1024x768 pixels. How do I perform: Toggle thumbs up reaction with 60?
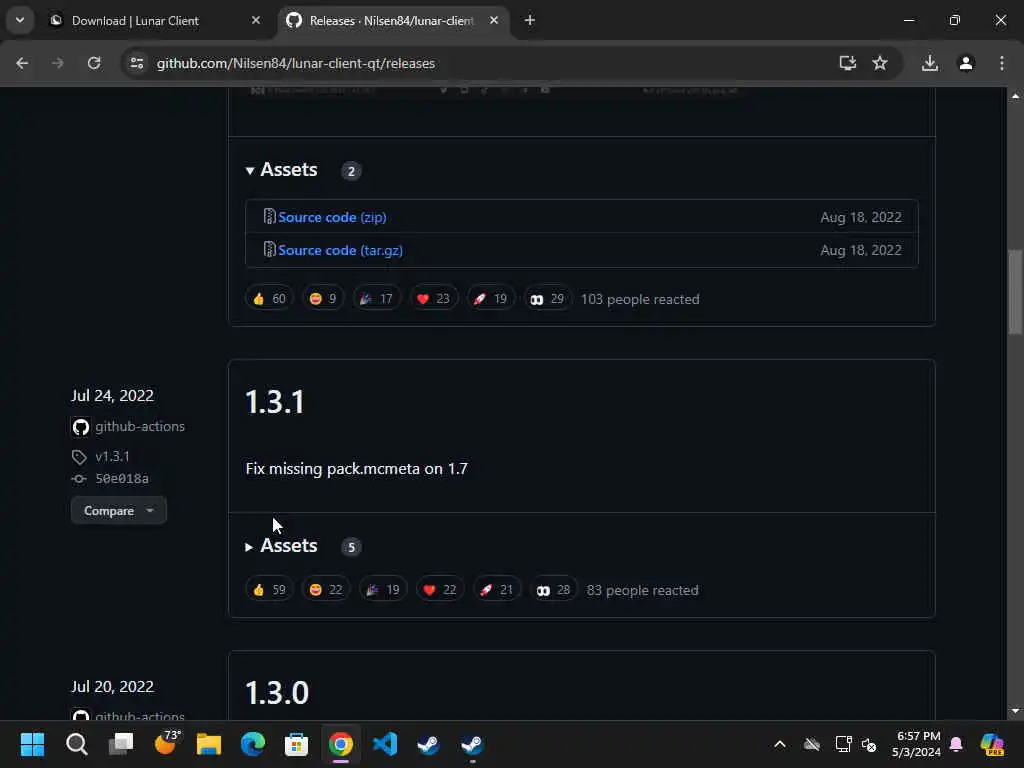269,299
